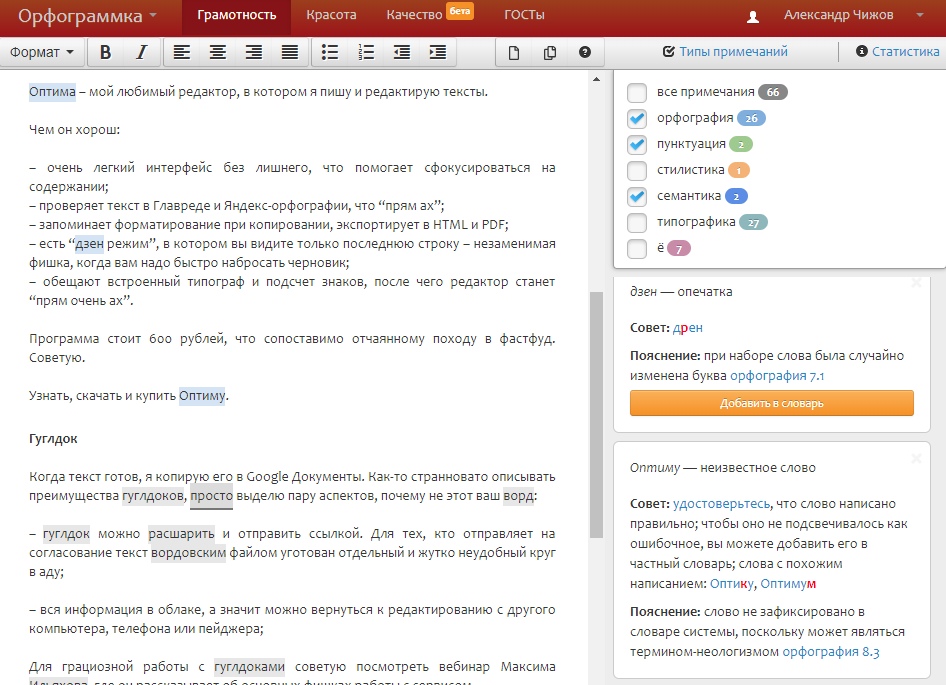Click the editor scrollbar thumb
This screenshot has height=685, width=946.
point(596,414)
